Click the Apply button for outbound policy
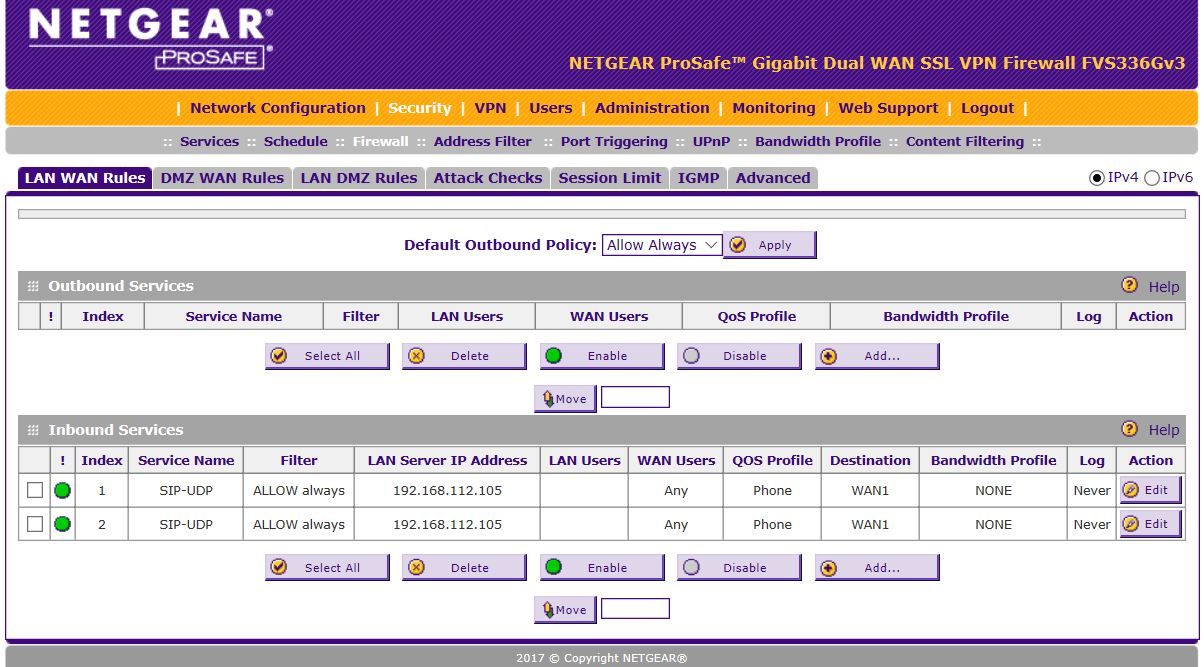 point(770,245)
